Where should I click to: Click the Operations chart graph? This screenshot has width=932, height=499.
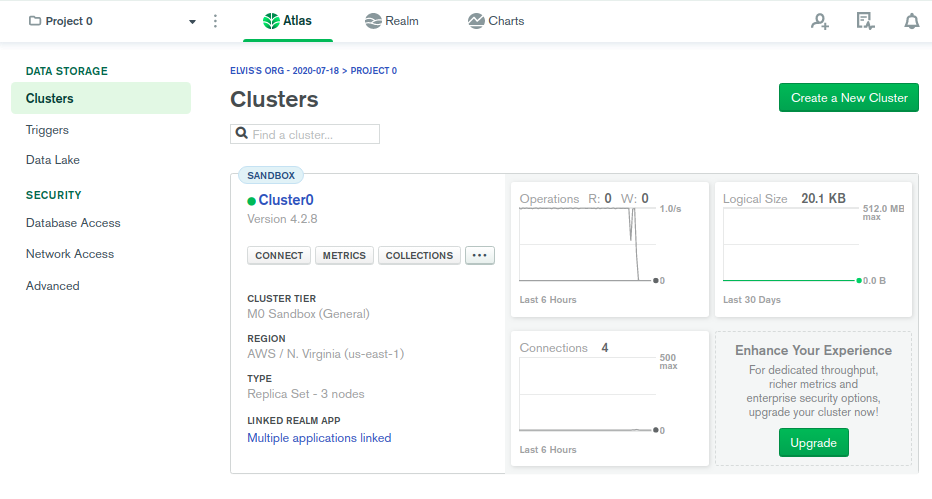click(588, 245)
